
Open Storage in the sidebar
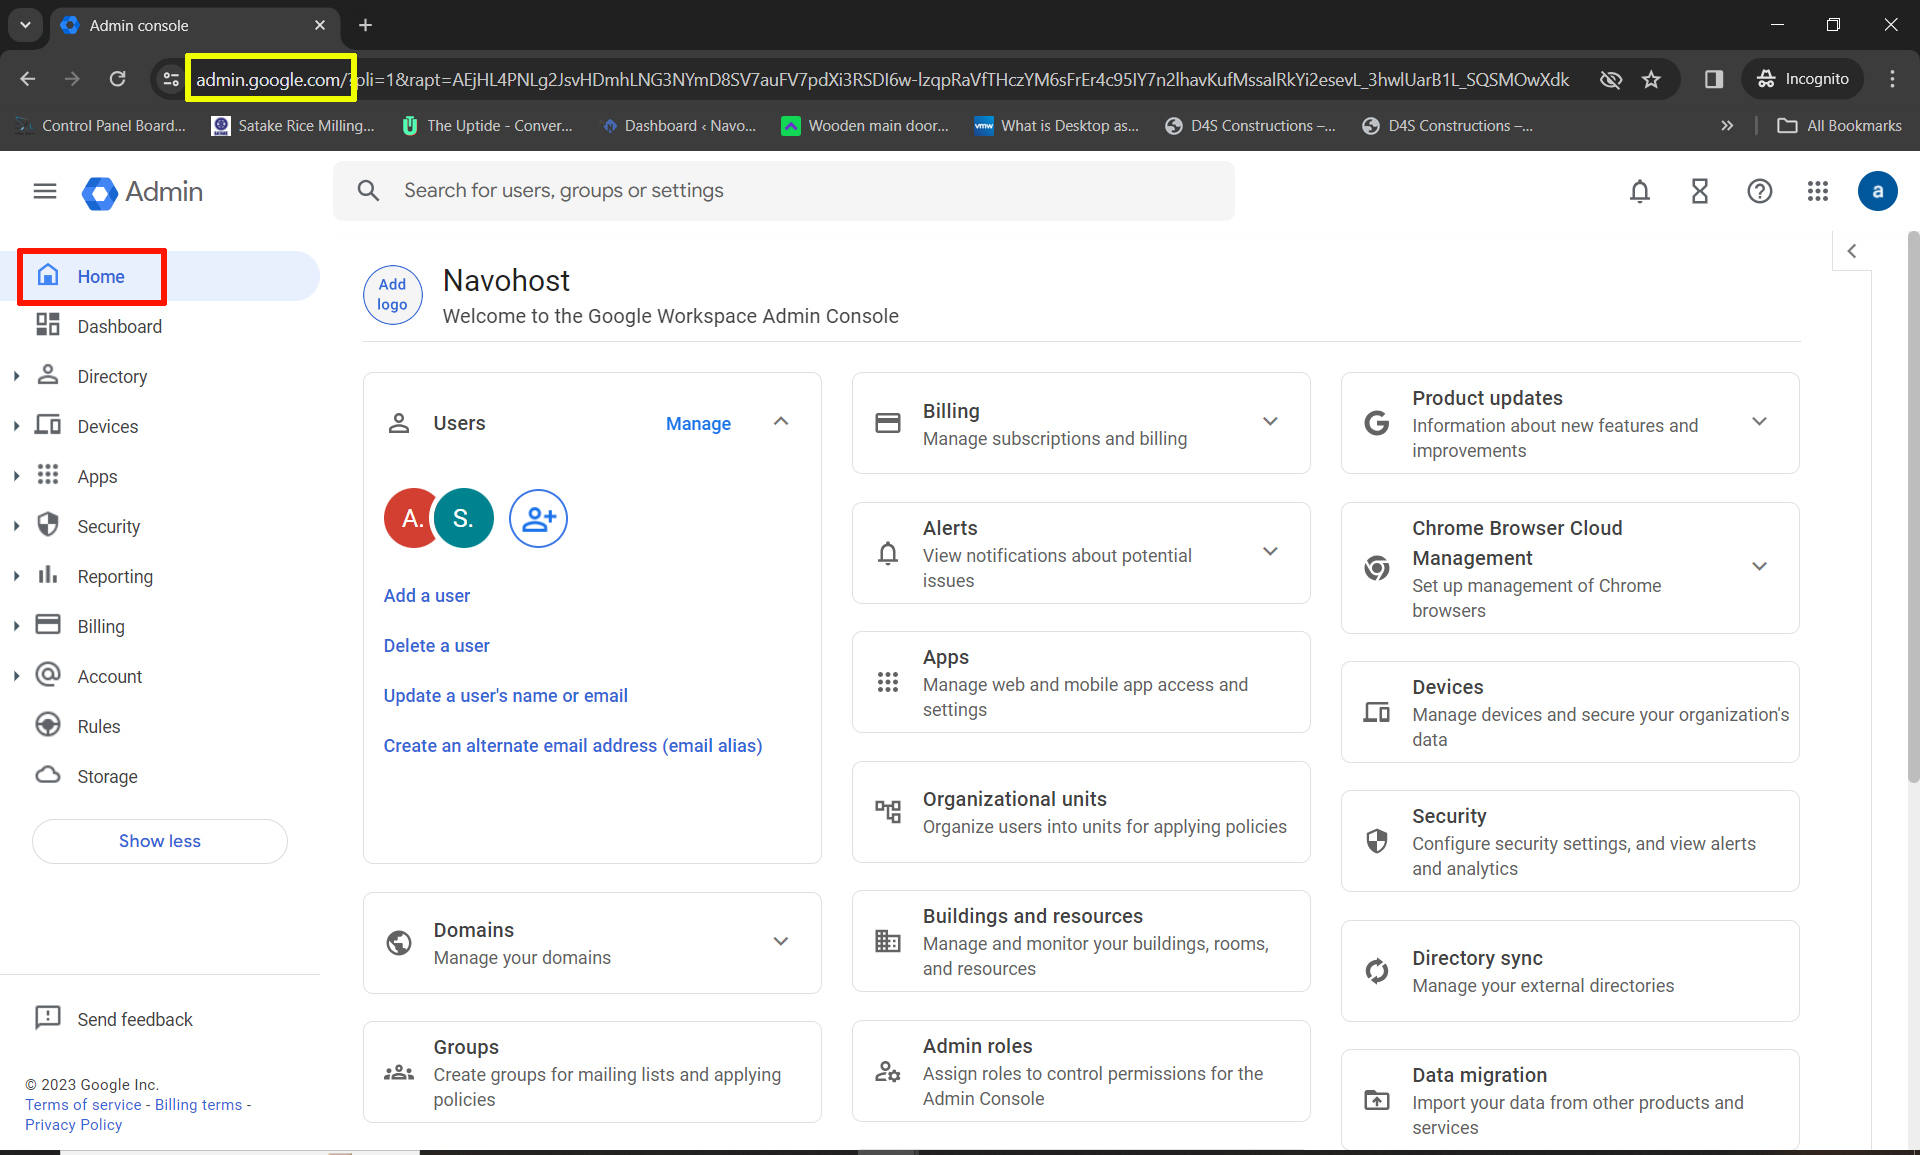160,776
